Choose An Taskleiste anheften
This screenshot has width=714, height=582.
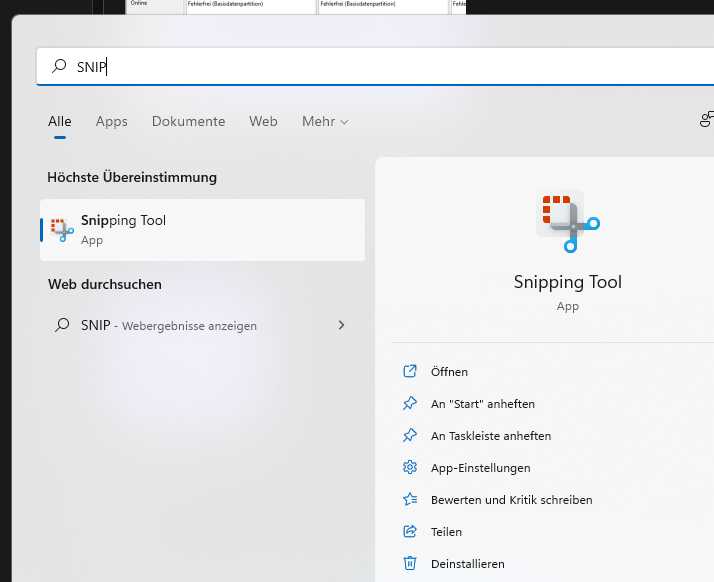tap(491, 436)
